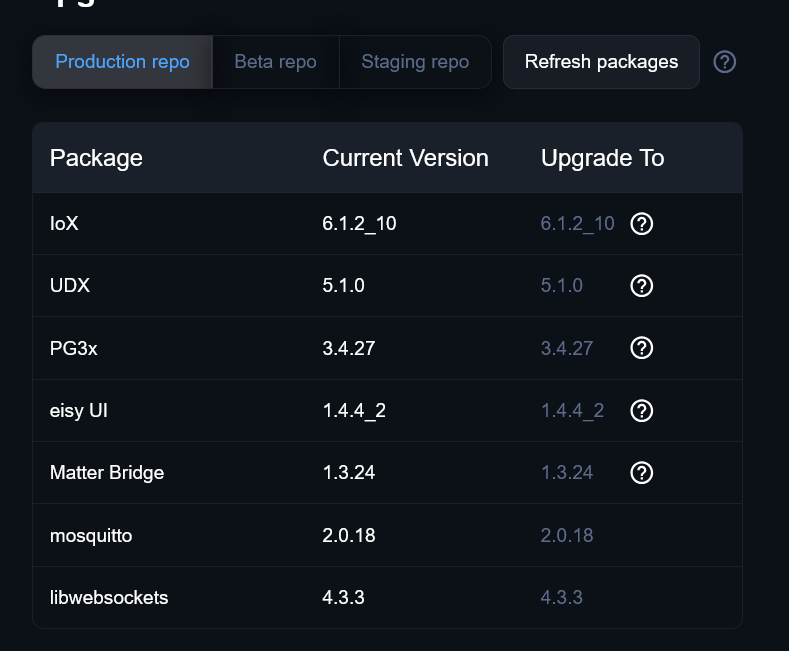Click Matter Bridge upgrade version 1.3.24
Viewport: 789px width, 651px height.
pyautogui.click(x=567, y=472)
